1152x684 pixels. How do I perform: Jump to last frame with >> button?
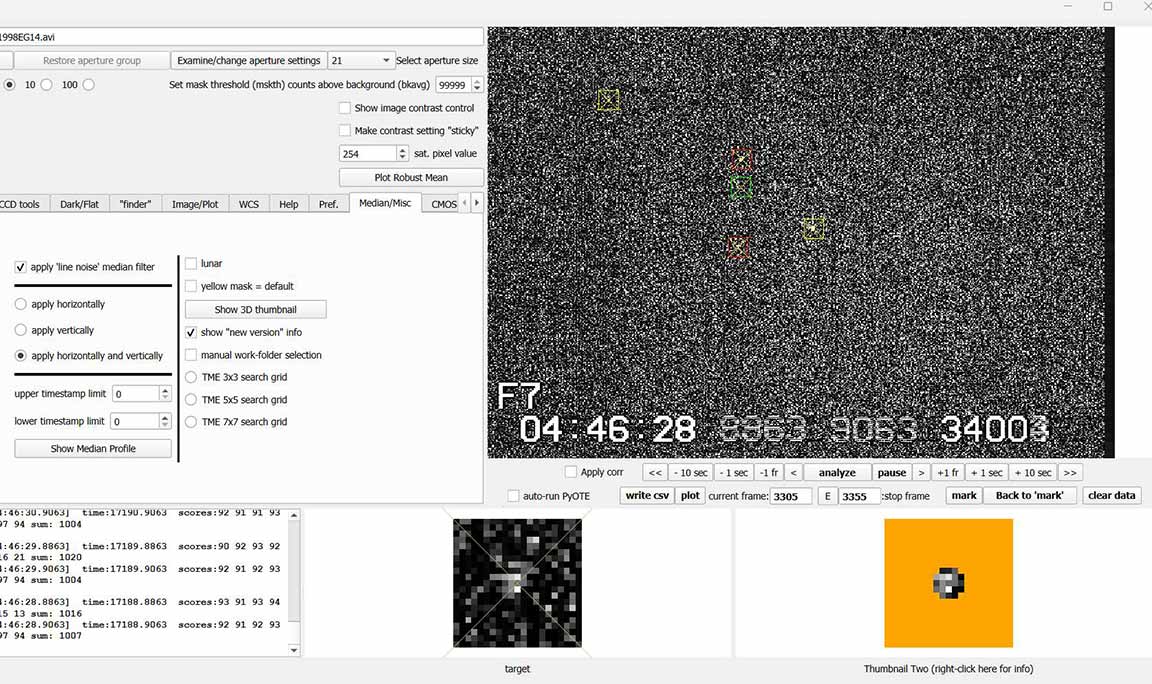click(1070, 472)
